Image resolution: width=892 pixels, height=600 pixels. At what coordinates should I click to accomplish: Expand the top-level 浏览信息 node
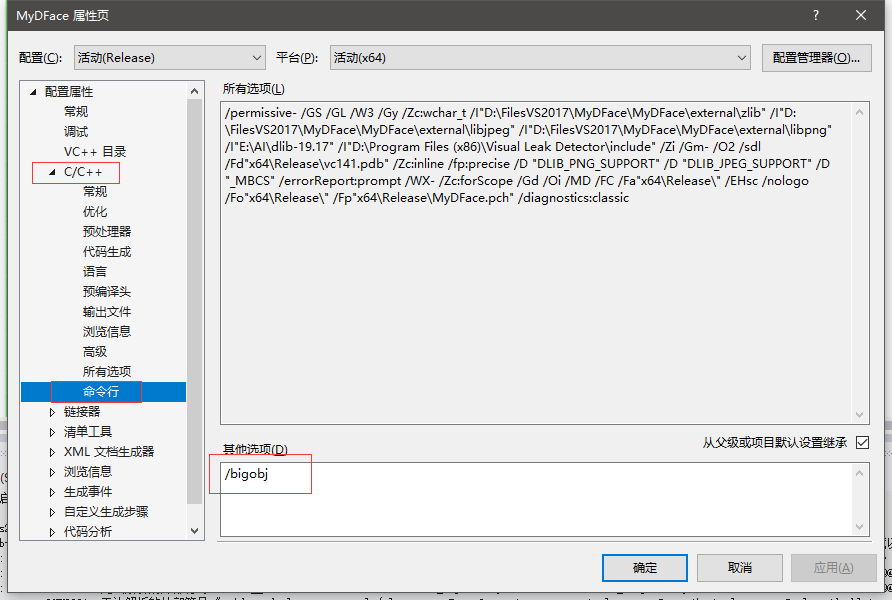point(52,471)
